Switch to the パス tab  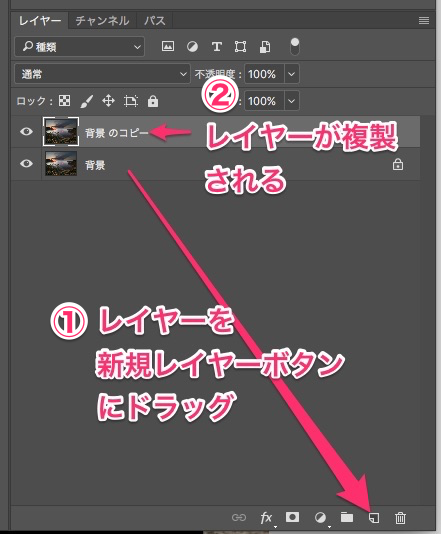coord(155,21)
